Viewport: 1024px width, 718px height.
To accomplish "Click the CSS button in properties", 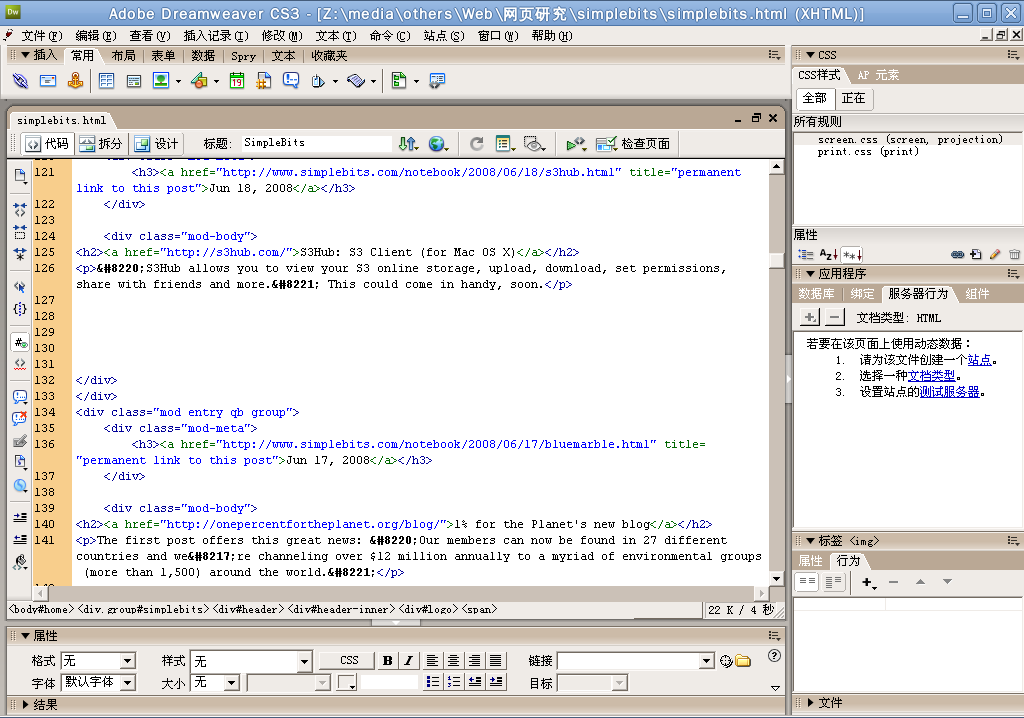I will (x=349, y=661).
